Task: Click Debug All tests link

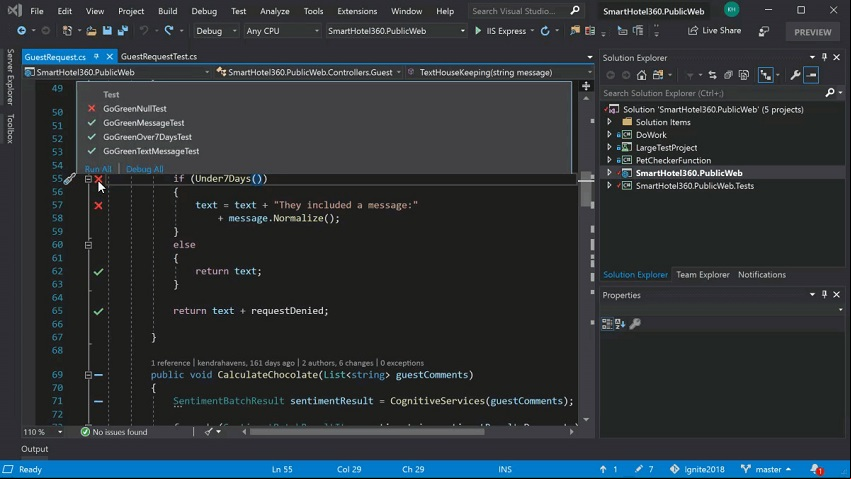Action: (x=144, y=169)
